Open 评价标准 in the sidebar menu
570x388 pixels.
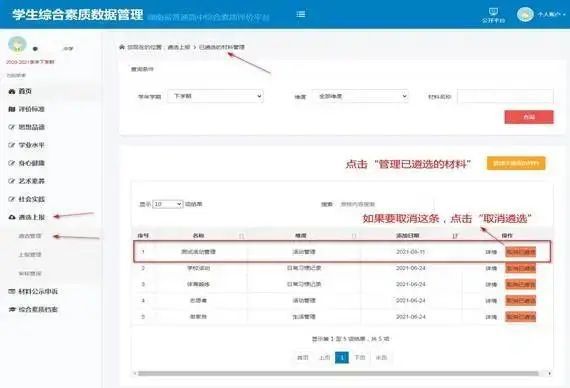point(32,109)
